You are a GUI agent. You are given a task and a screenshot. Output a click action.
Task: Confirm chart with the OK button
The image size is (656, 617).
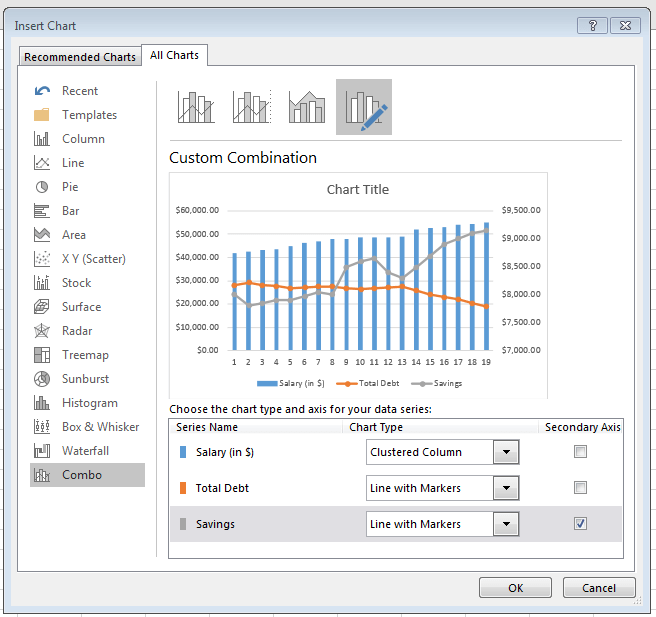[x=515, y=588]
